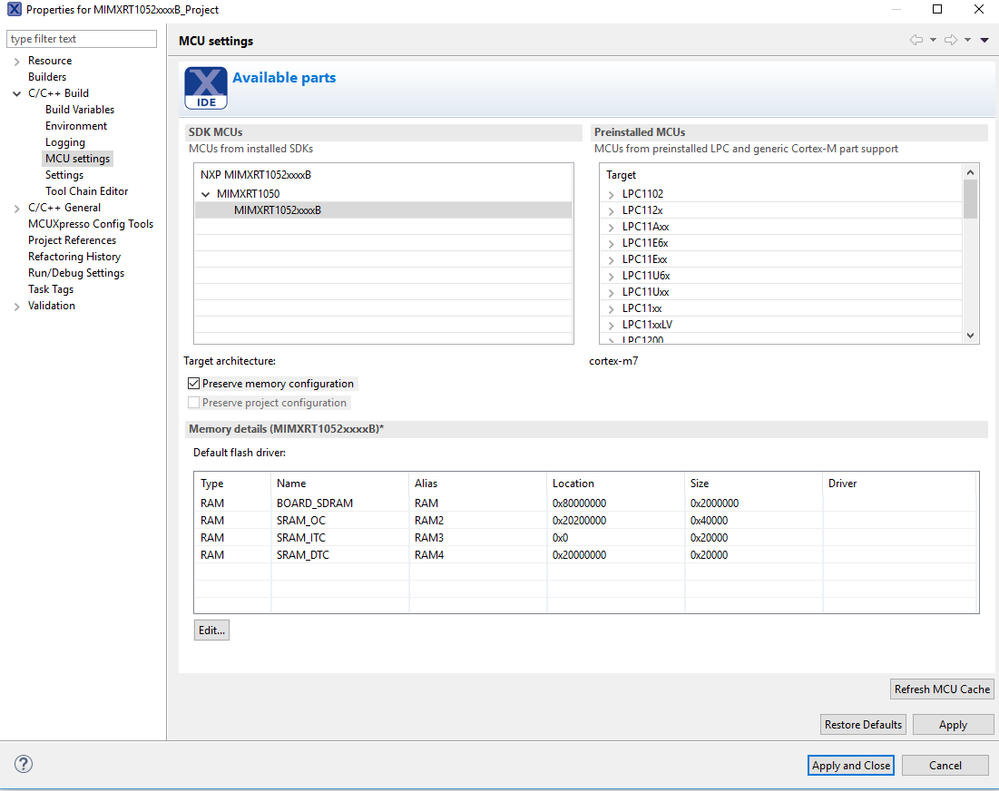999x791 pixels.
Task: Click the Edit... memory button
Action: pyautogui.click(x=212, y=630)
